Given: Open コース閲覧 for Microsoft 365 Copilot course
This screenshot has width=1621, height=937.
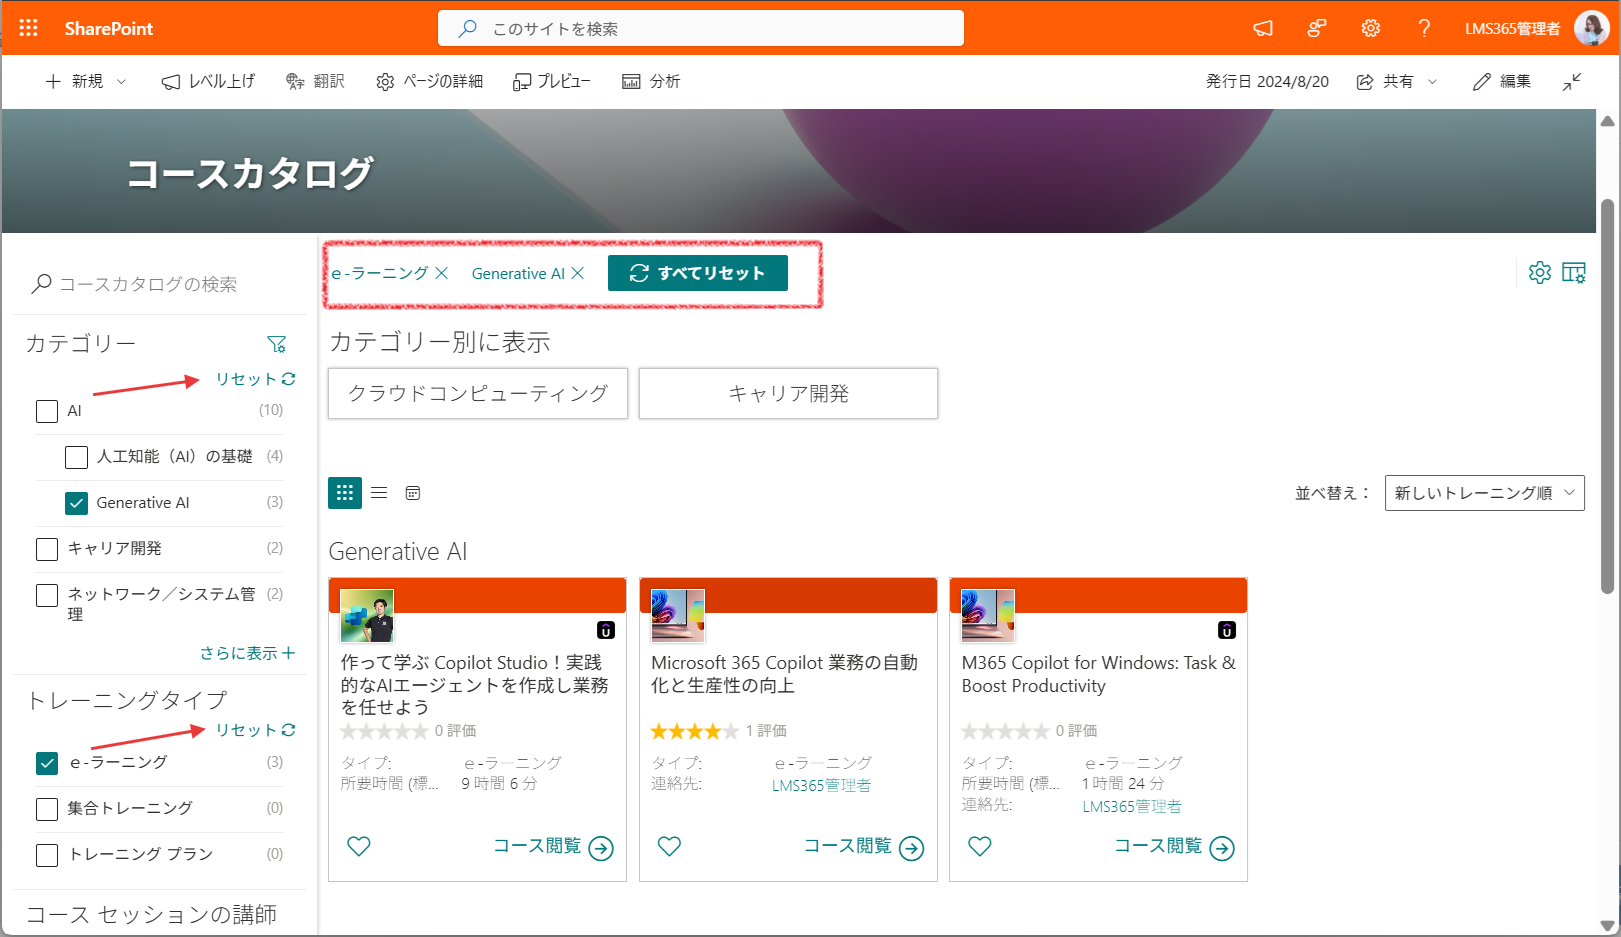Looking at the screenshot, I should point(865,847).
